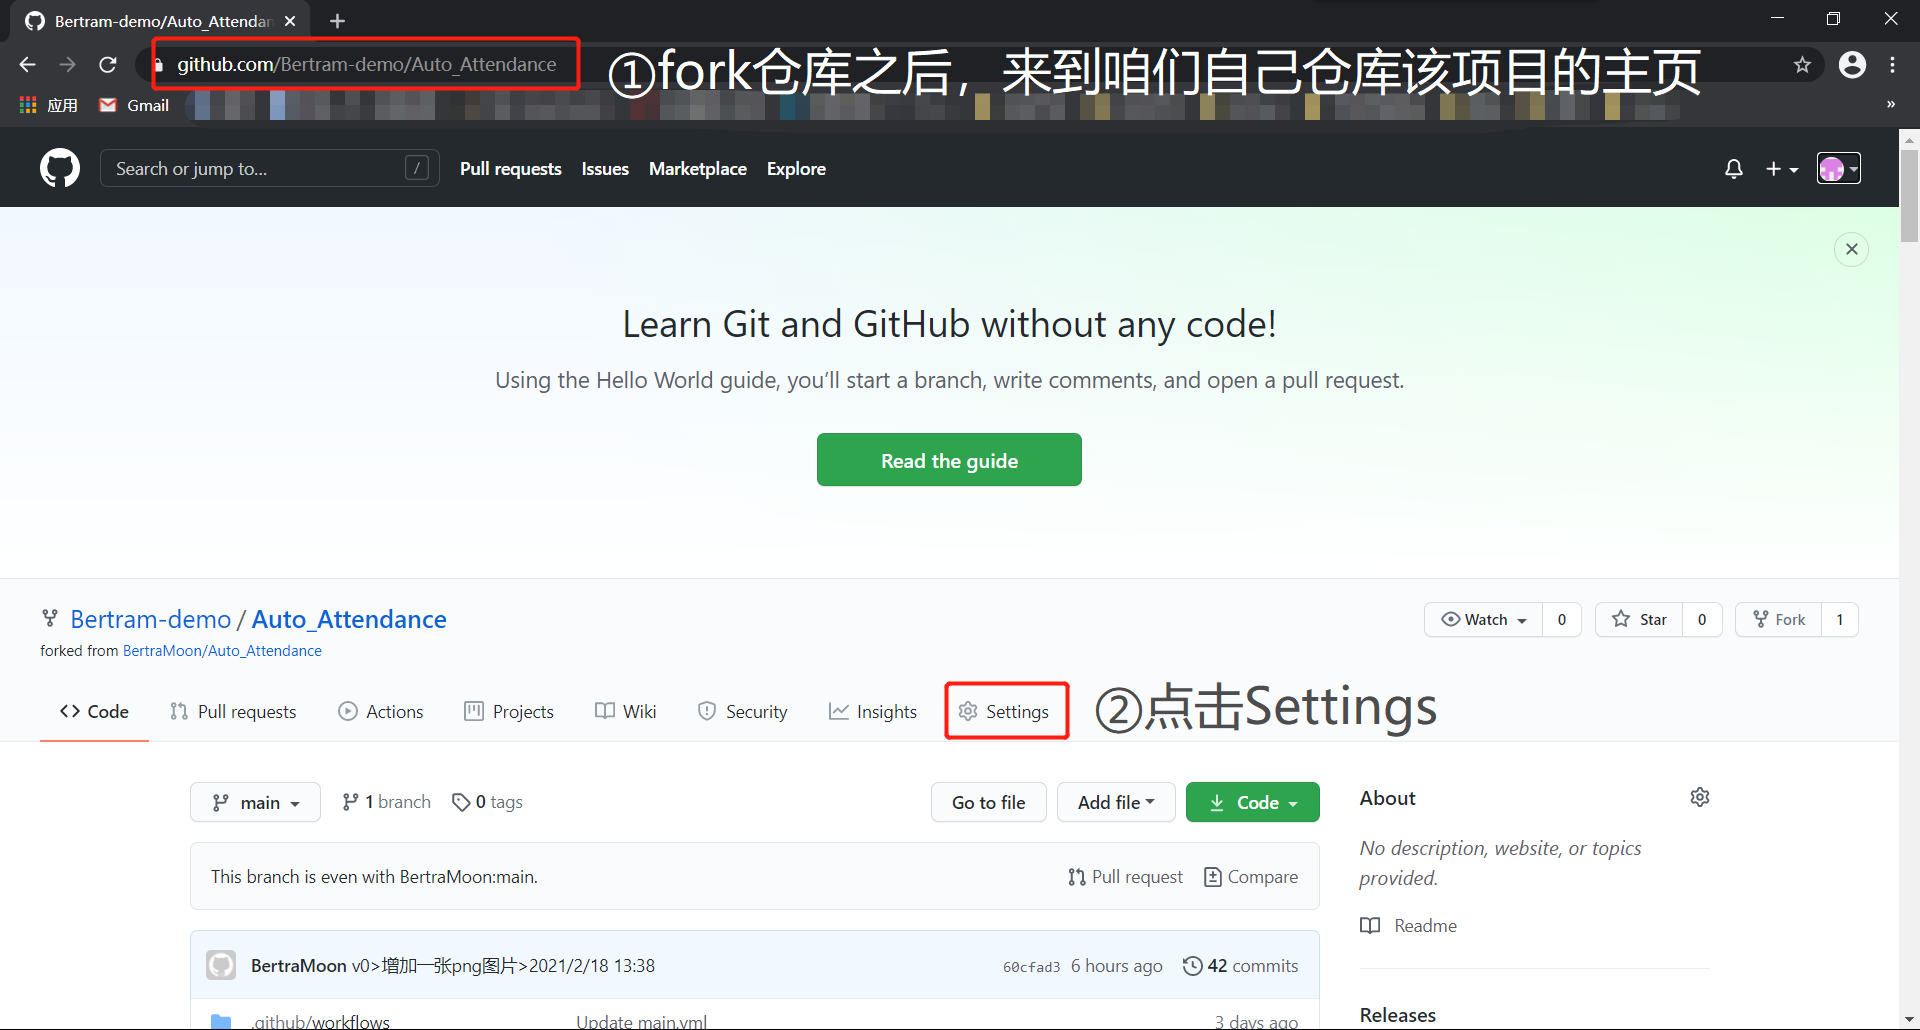View the 1 branch link
This screenshot has height=1030, width=1920.
386,802
